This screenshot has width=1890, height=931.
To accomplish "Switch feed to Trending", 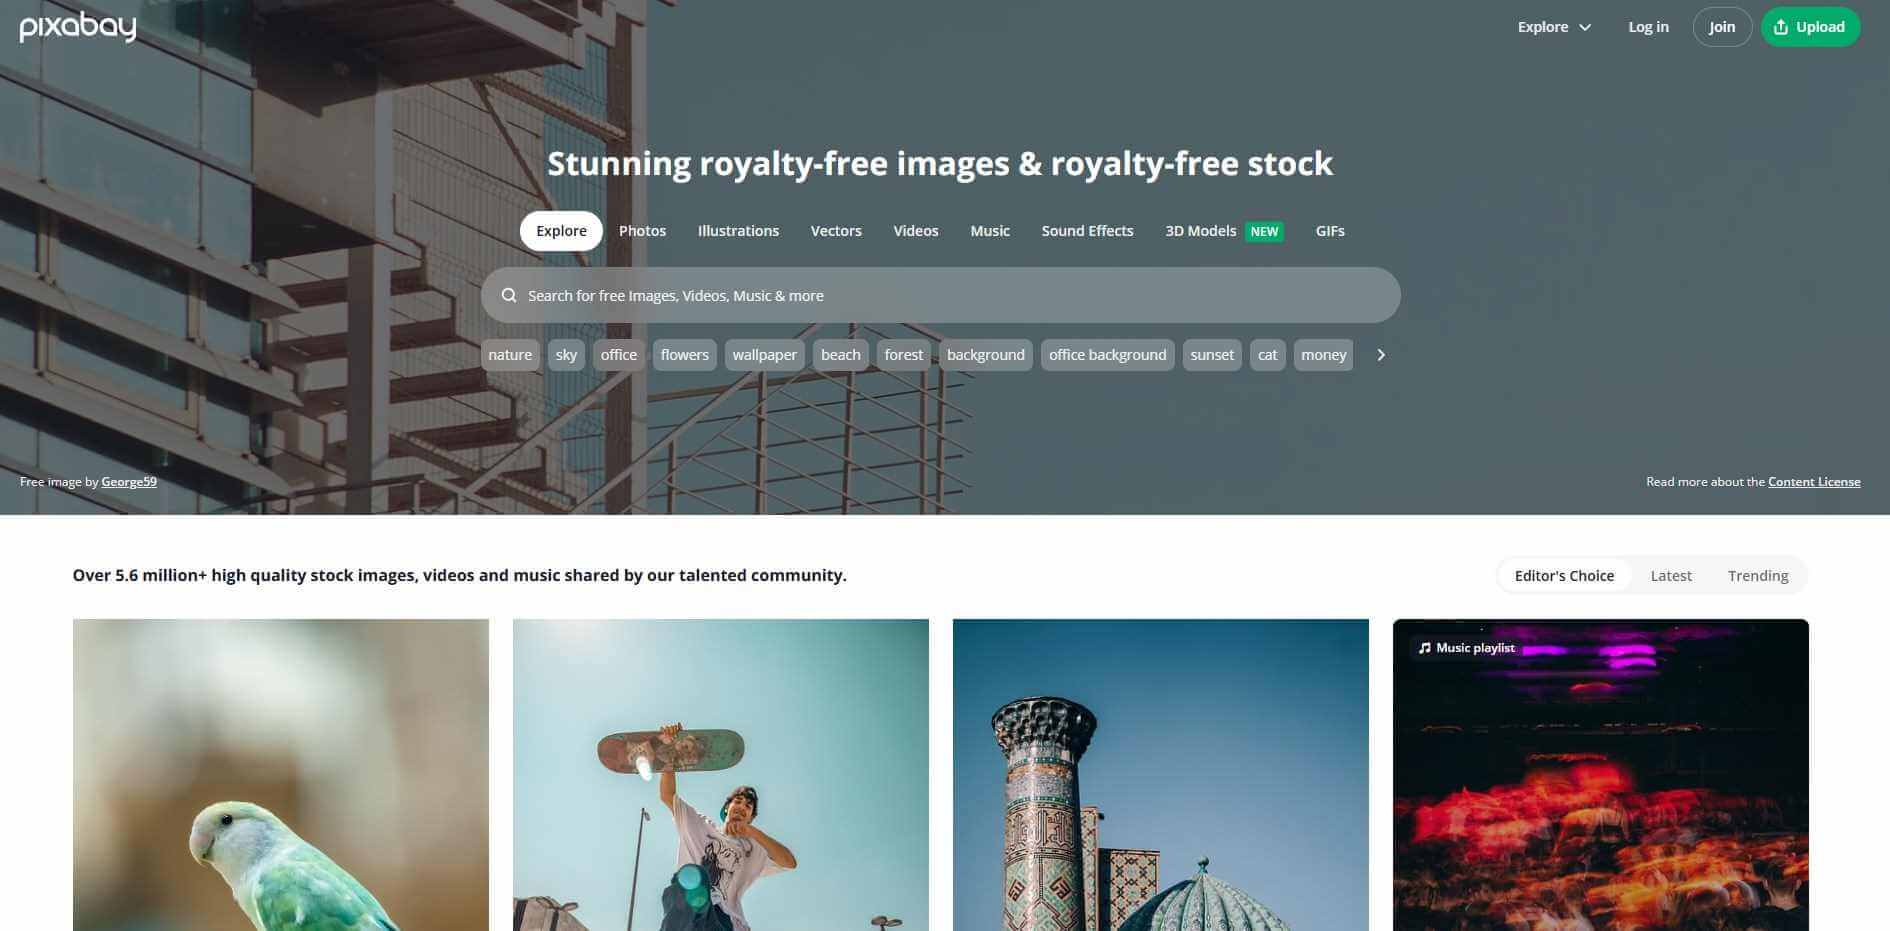I will click(x=1758, y=576).
